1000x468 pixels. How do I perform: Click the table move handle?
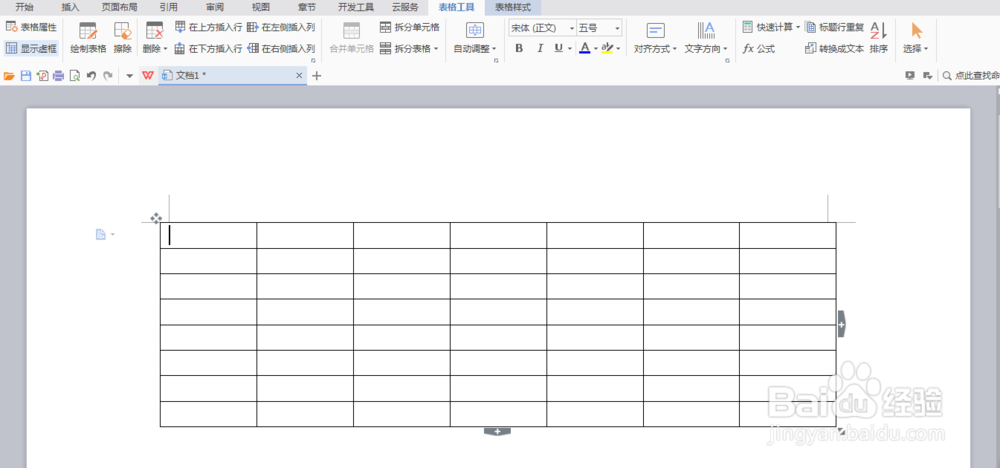click(x=156, y=218)
